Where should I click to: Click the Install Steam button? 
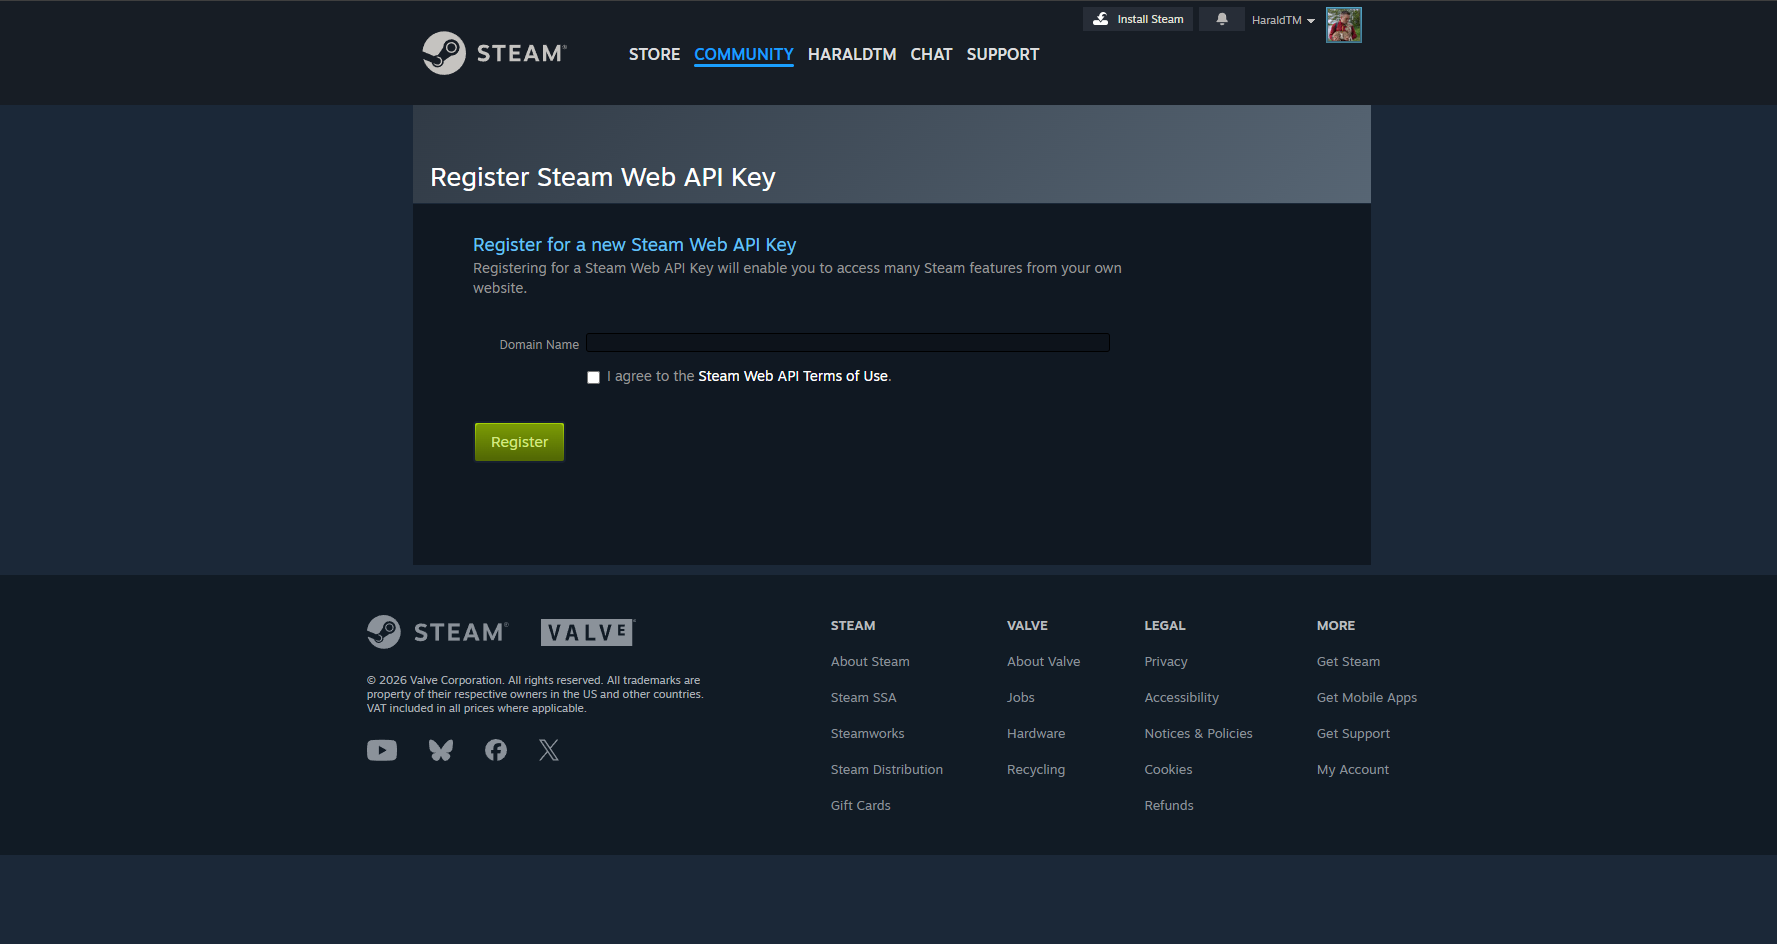[1137, 18]
